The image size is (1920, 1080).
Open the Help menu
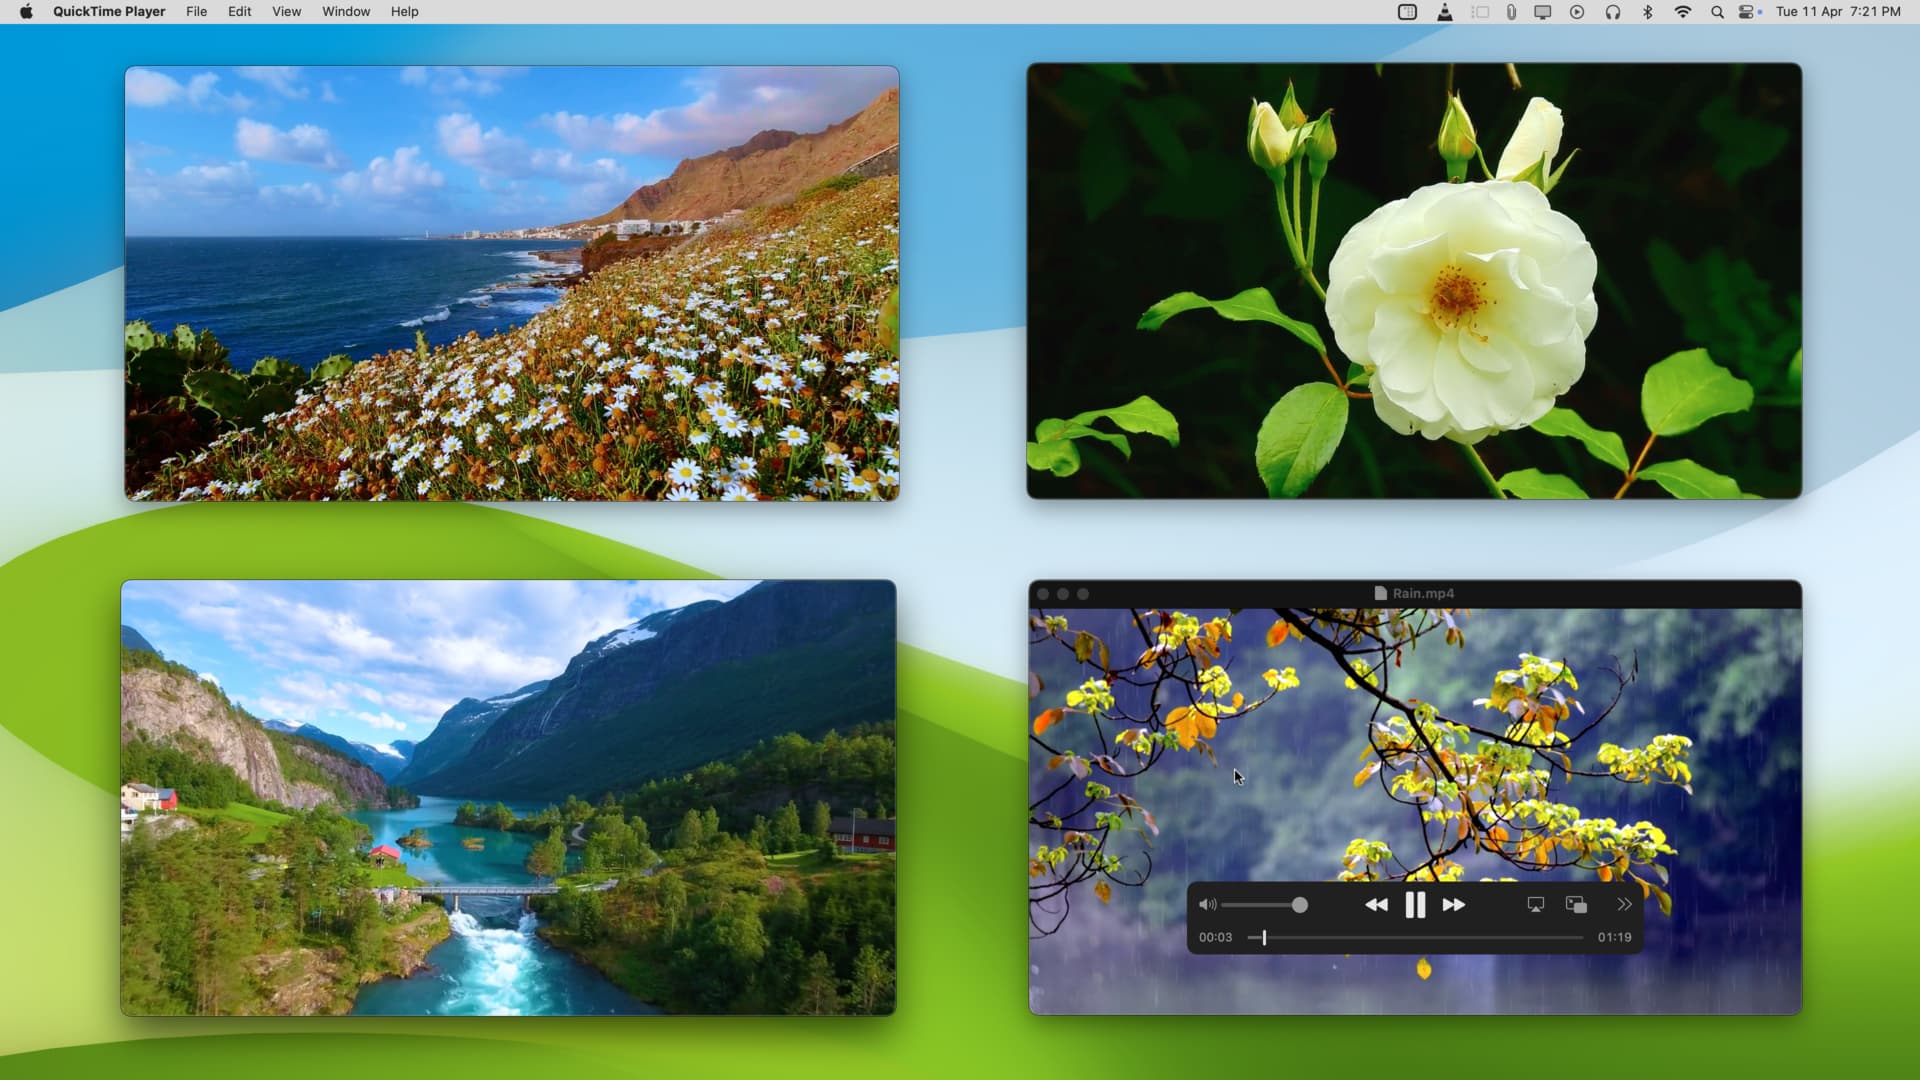point(404,12)
